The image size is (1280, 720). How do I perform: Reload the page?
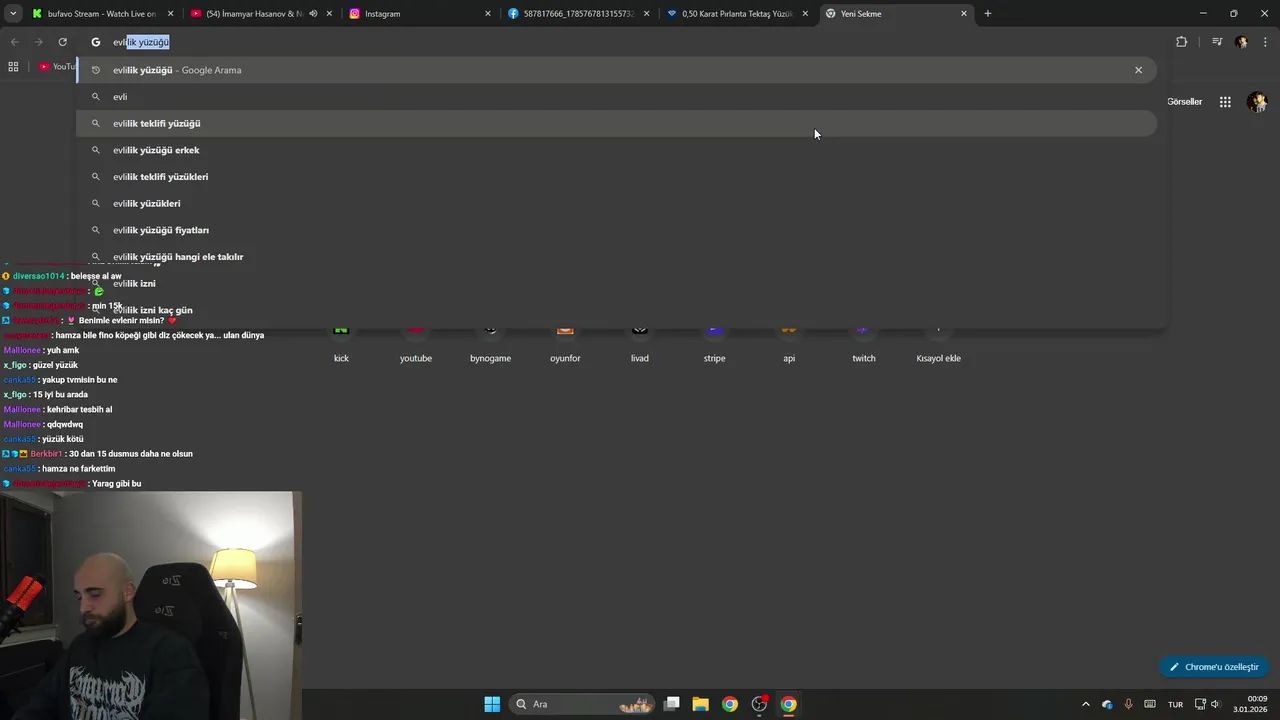(62, 42)
